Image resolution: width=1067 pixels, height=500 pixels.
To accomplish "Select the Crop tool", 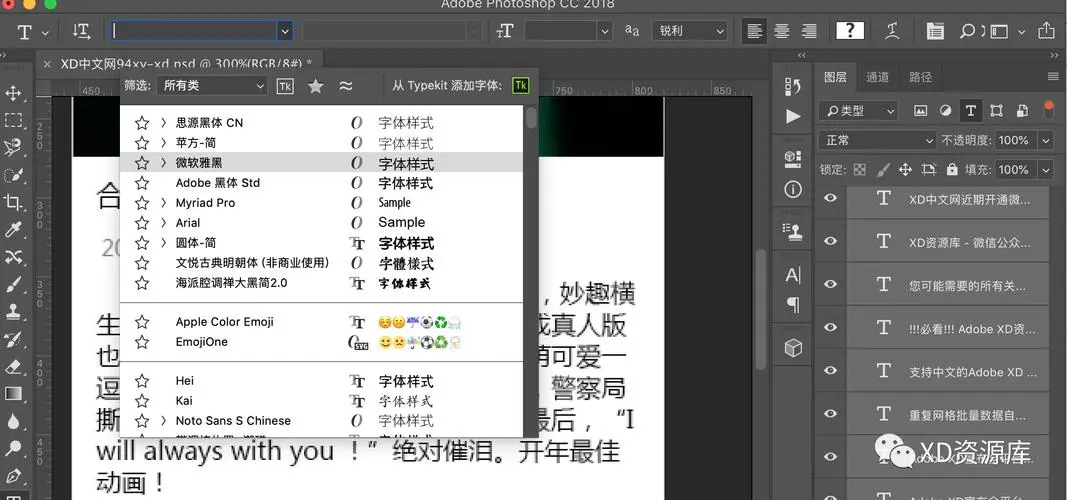I will [13, 202].
